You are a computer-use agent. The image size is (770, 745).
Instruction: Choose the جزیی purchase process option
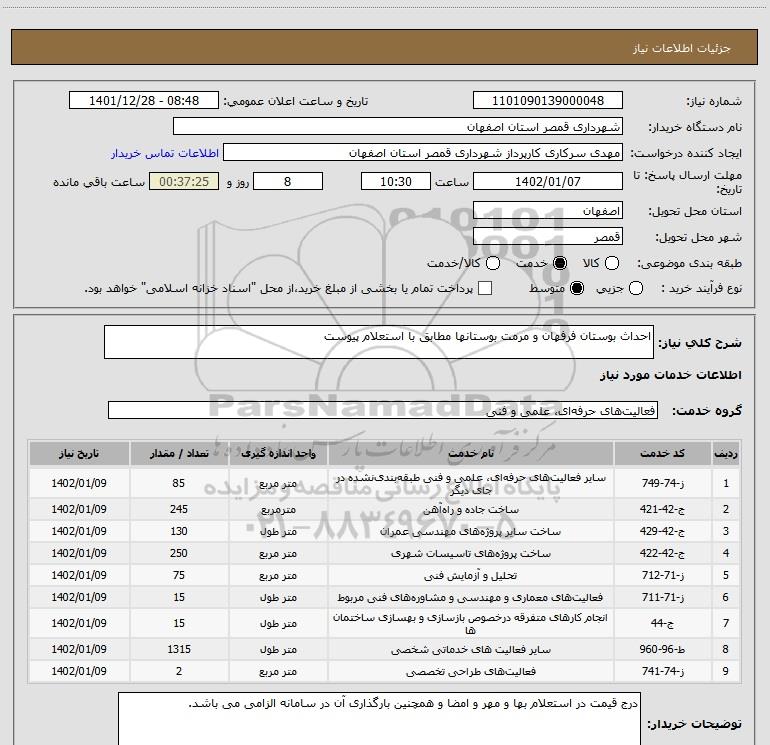coord(635,288)
